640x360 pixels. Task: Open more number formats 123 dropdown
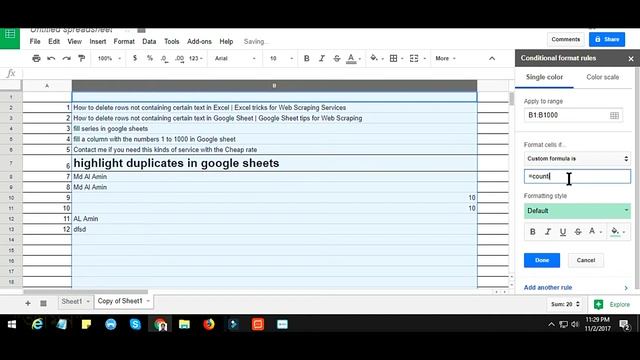point(196,58)
